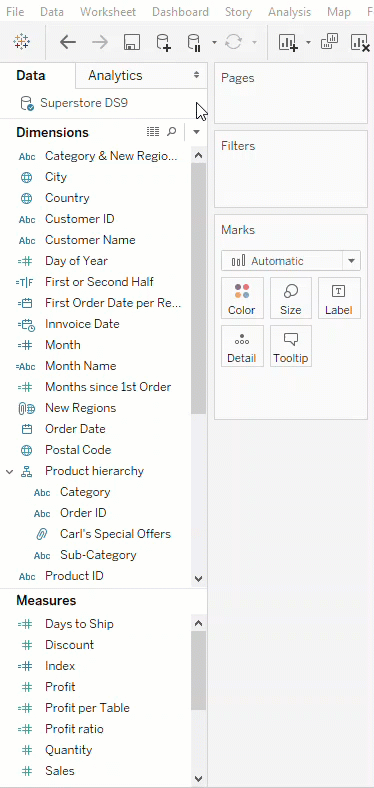Image resolution: width=374 pixels, height=788 pixels.
Task: Click the Color marks card button
Action: pos(242,298)
